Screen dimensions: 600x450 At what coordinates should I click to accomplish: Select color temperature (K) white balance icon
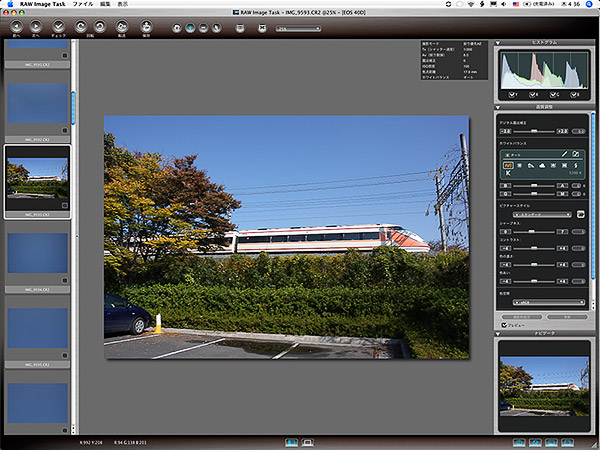click(508, 173)
